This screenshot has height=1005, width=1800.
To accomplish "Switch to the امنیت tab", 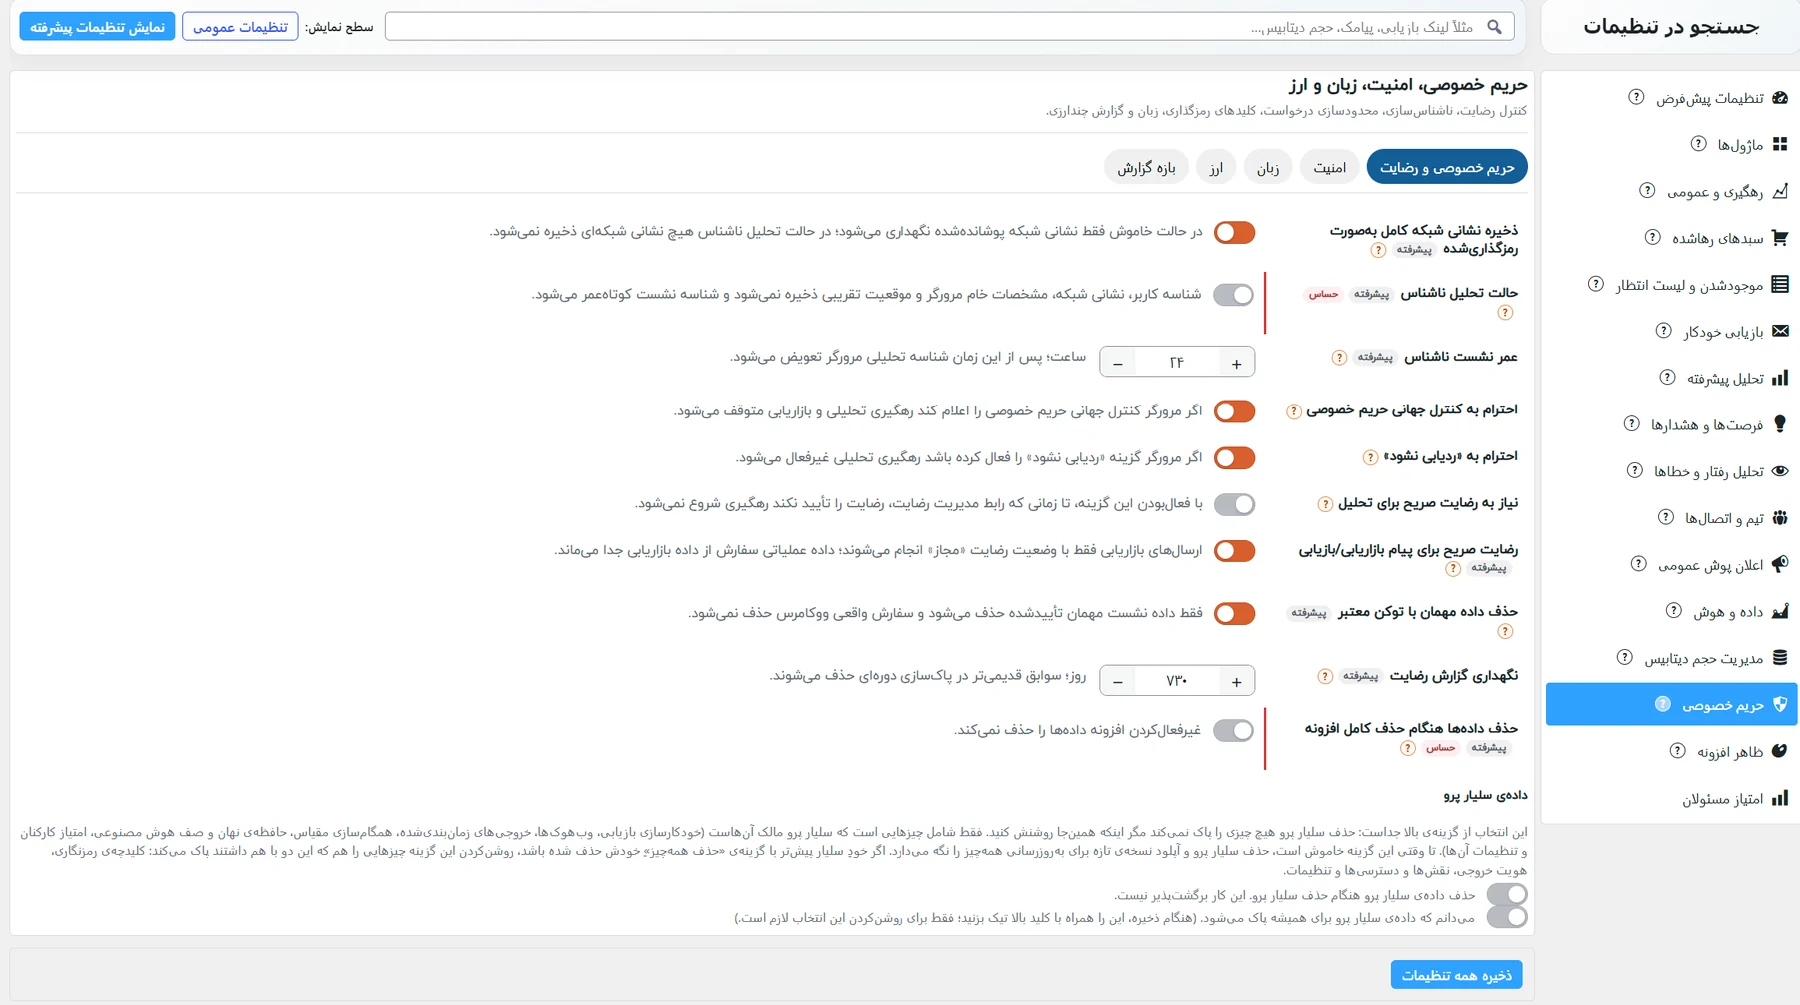I will (1330, 167).
